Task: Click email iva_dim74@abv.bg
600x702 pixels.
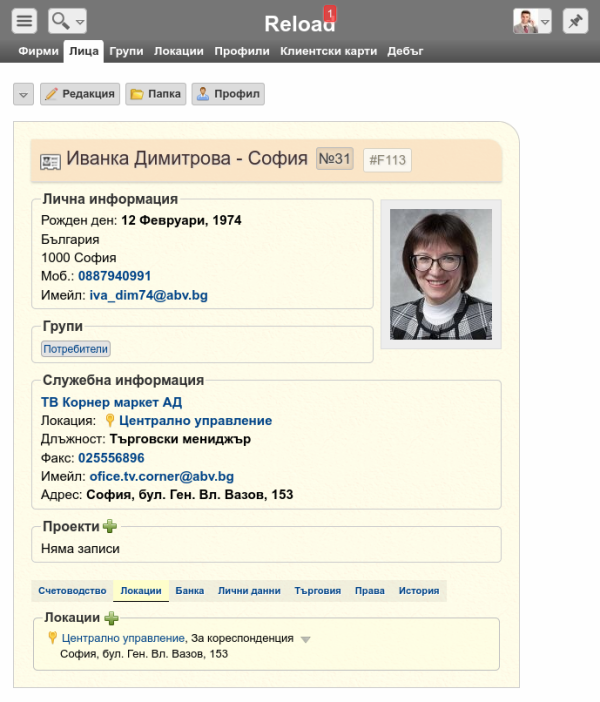Action: [149, 295]
